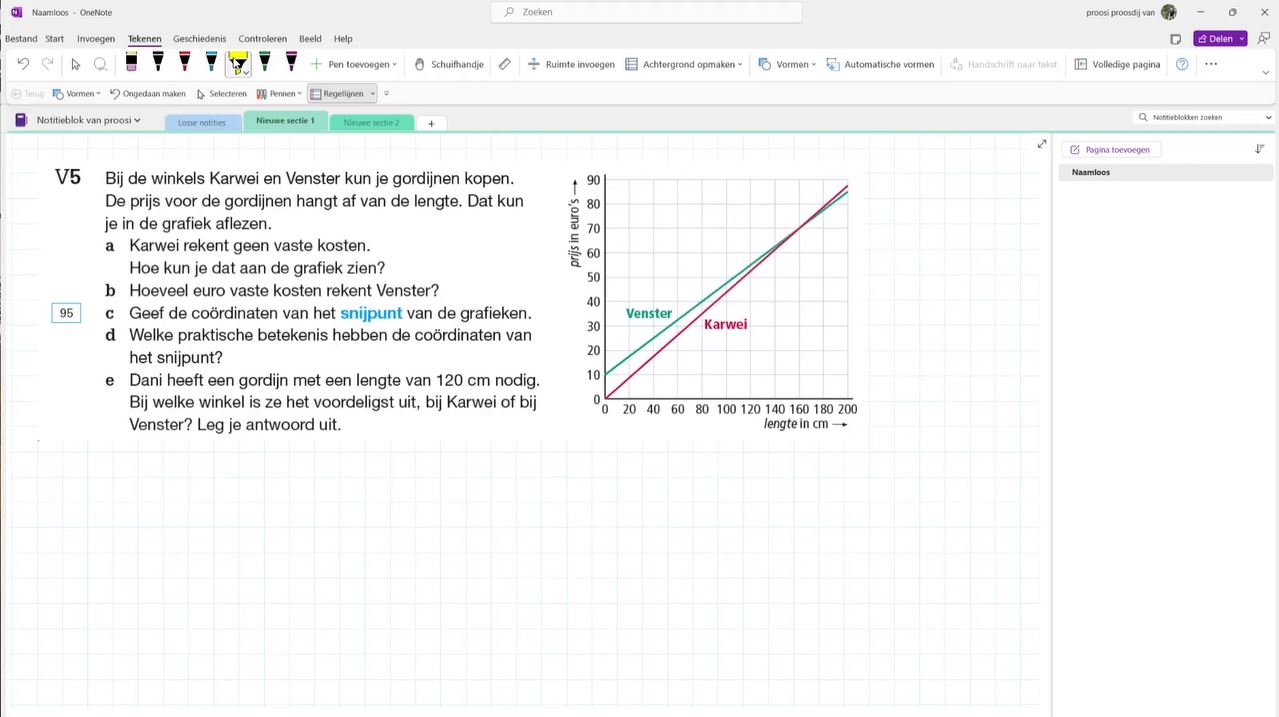1279x717 pixels.
Task: Click the Delen share button
Action: tap(1215, 39)
